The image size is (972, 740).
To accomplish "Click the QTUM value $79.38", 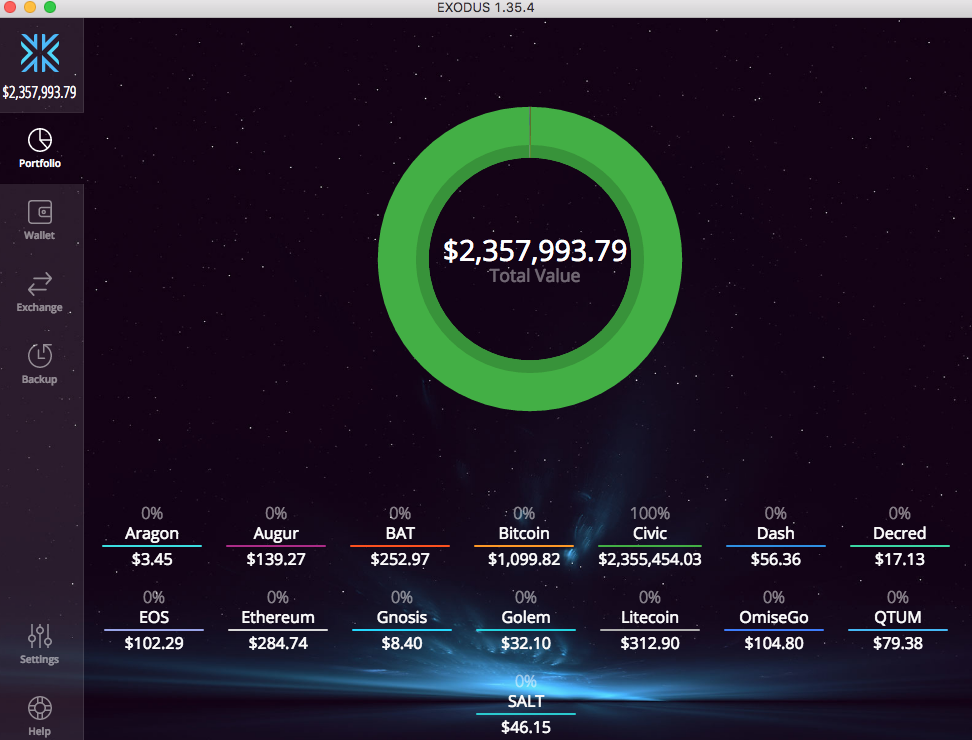I will coord(898,643).
